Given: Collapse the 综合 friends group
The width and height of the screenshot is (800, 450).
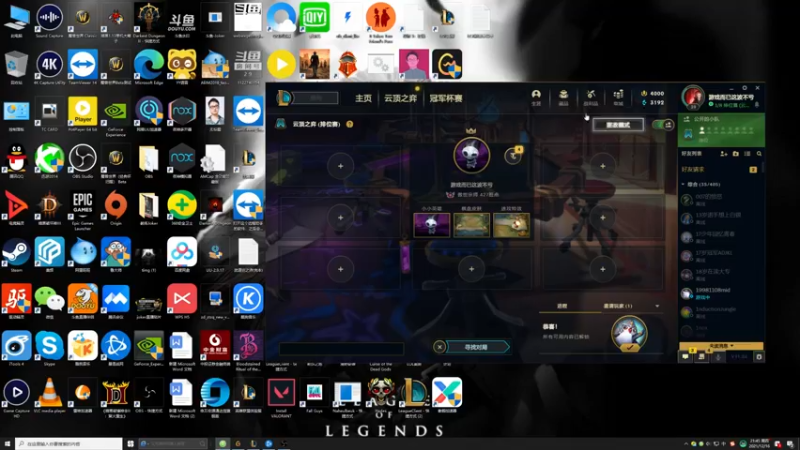Looking at the screenshot, I should point(683,184).
